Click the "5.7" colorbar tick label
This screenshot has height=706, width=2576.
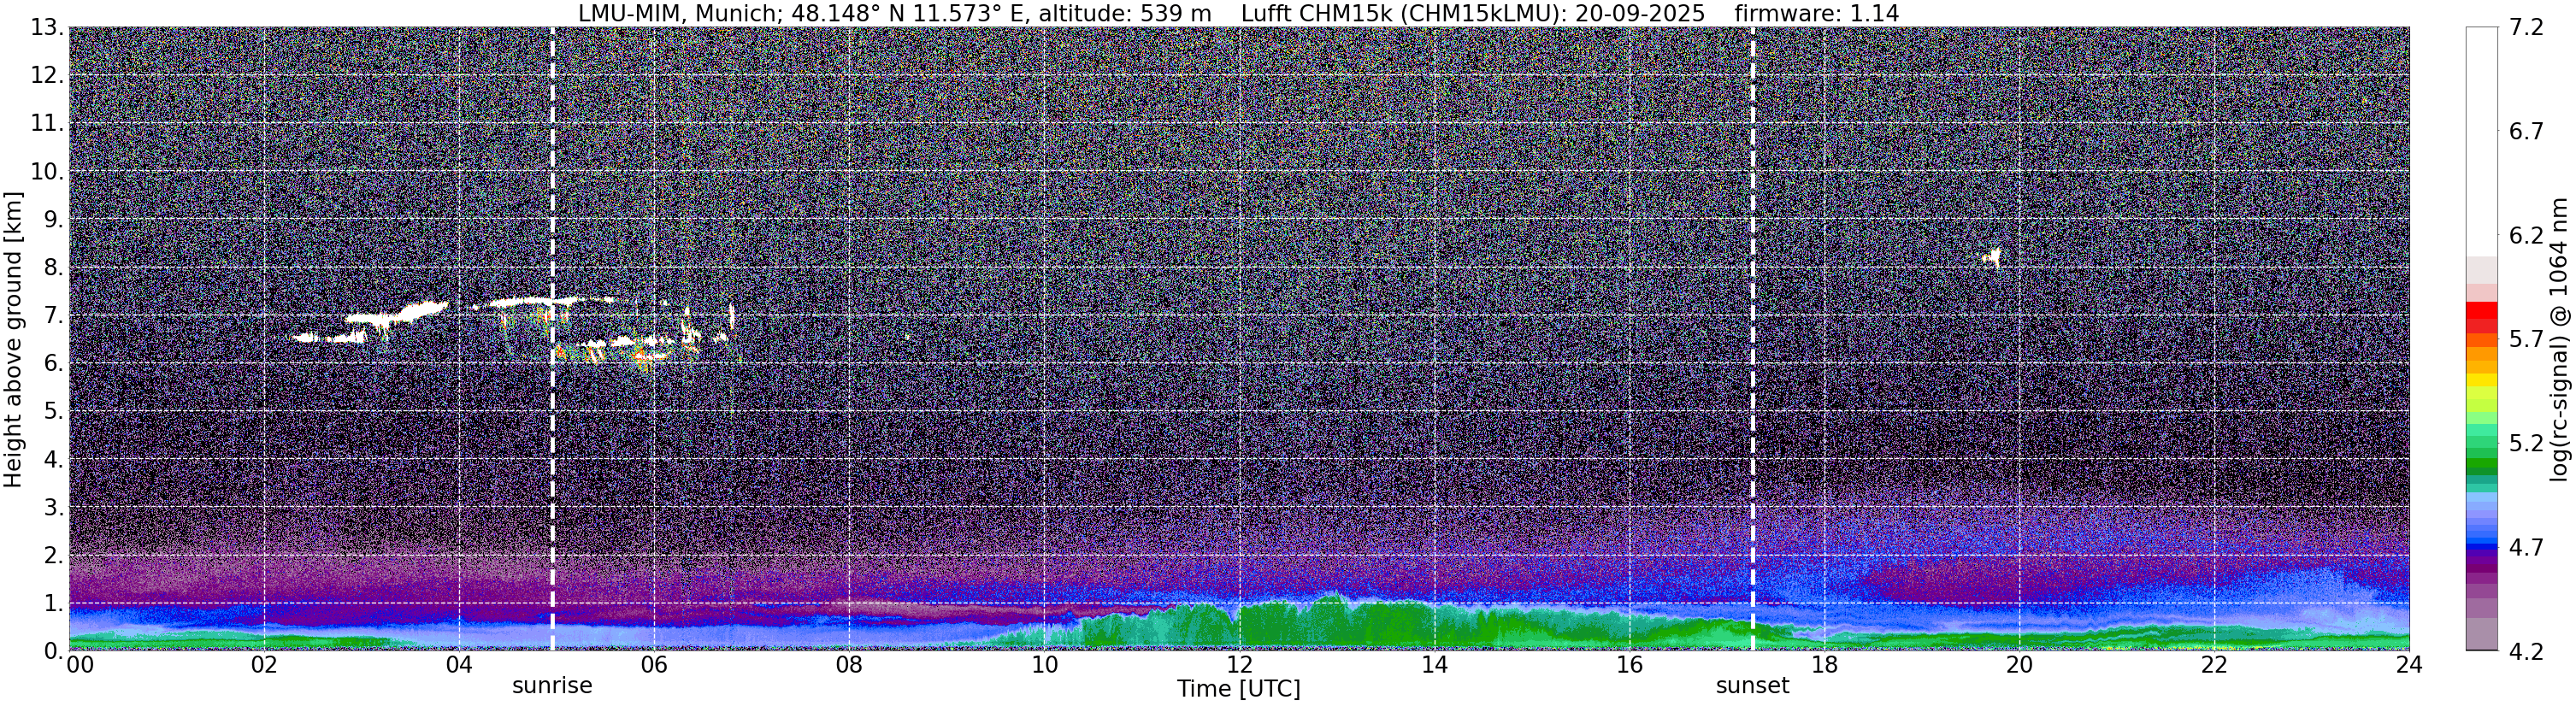click(x=2526, y=340)
